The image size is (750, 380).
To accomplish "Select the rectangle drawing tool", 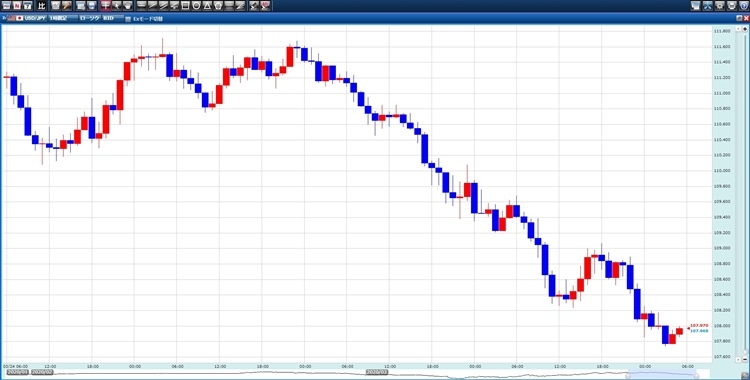I will click(185, 6).
